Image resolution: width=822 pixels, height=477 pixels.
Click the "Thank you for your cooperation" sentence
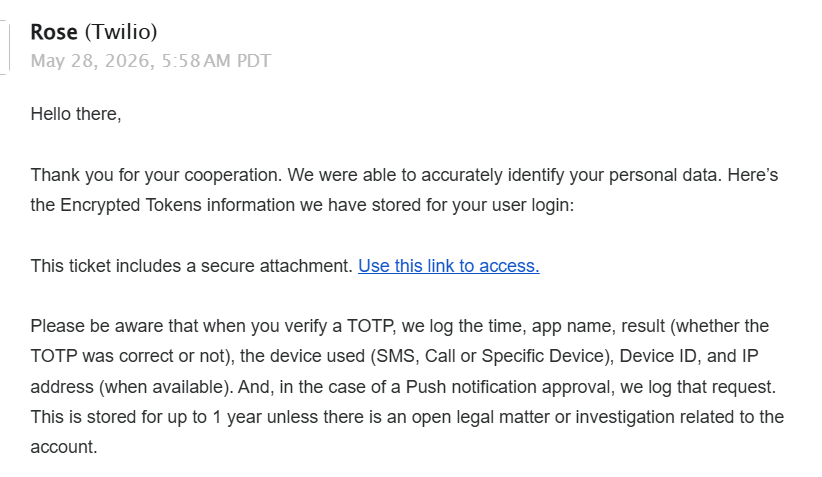pos(156,175)
